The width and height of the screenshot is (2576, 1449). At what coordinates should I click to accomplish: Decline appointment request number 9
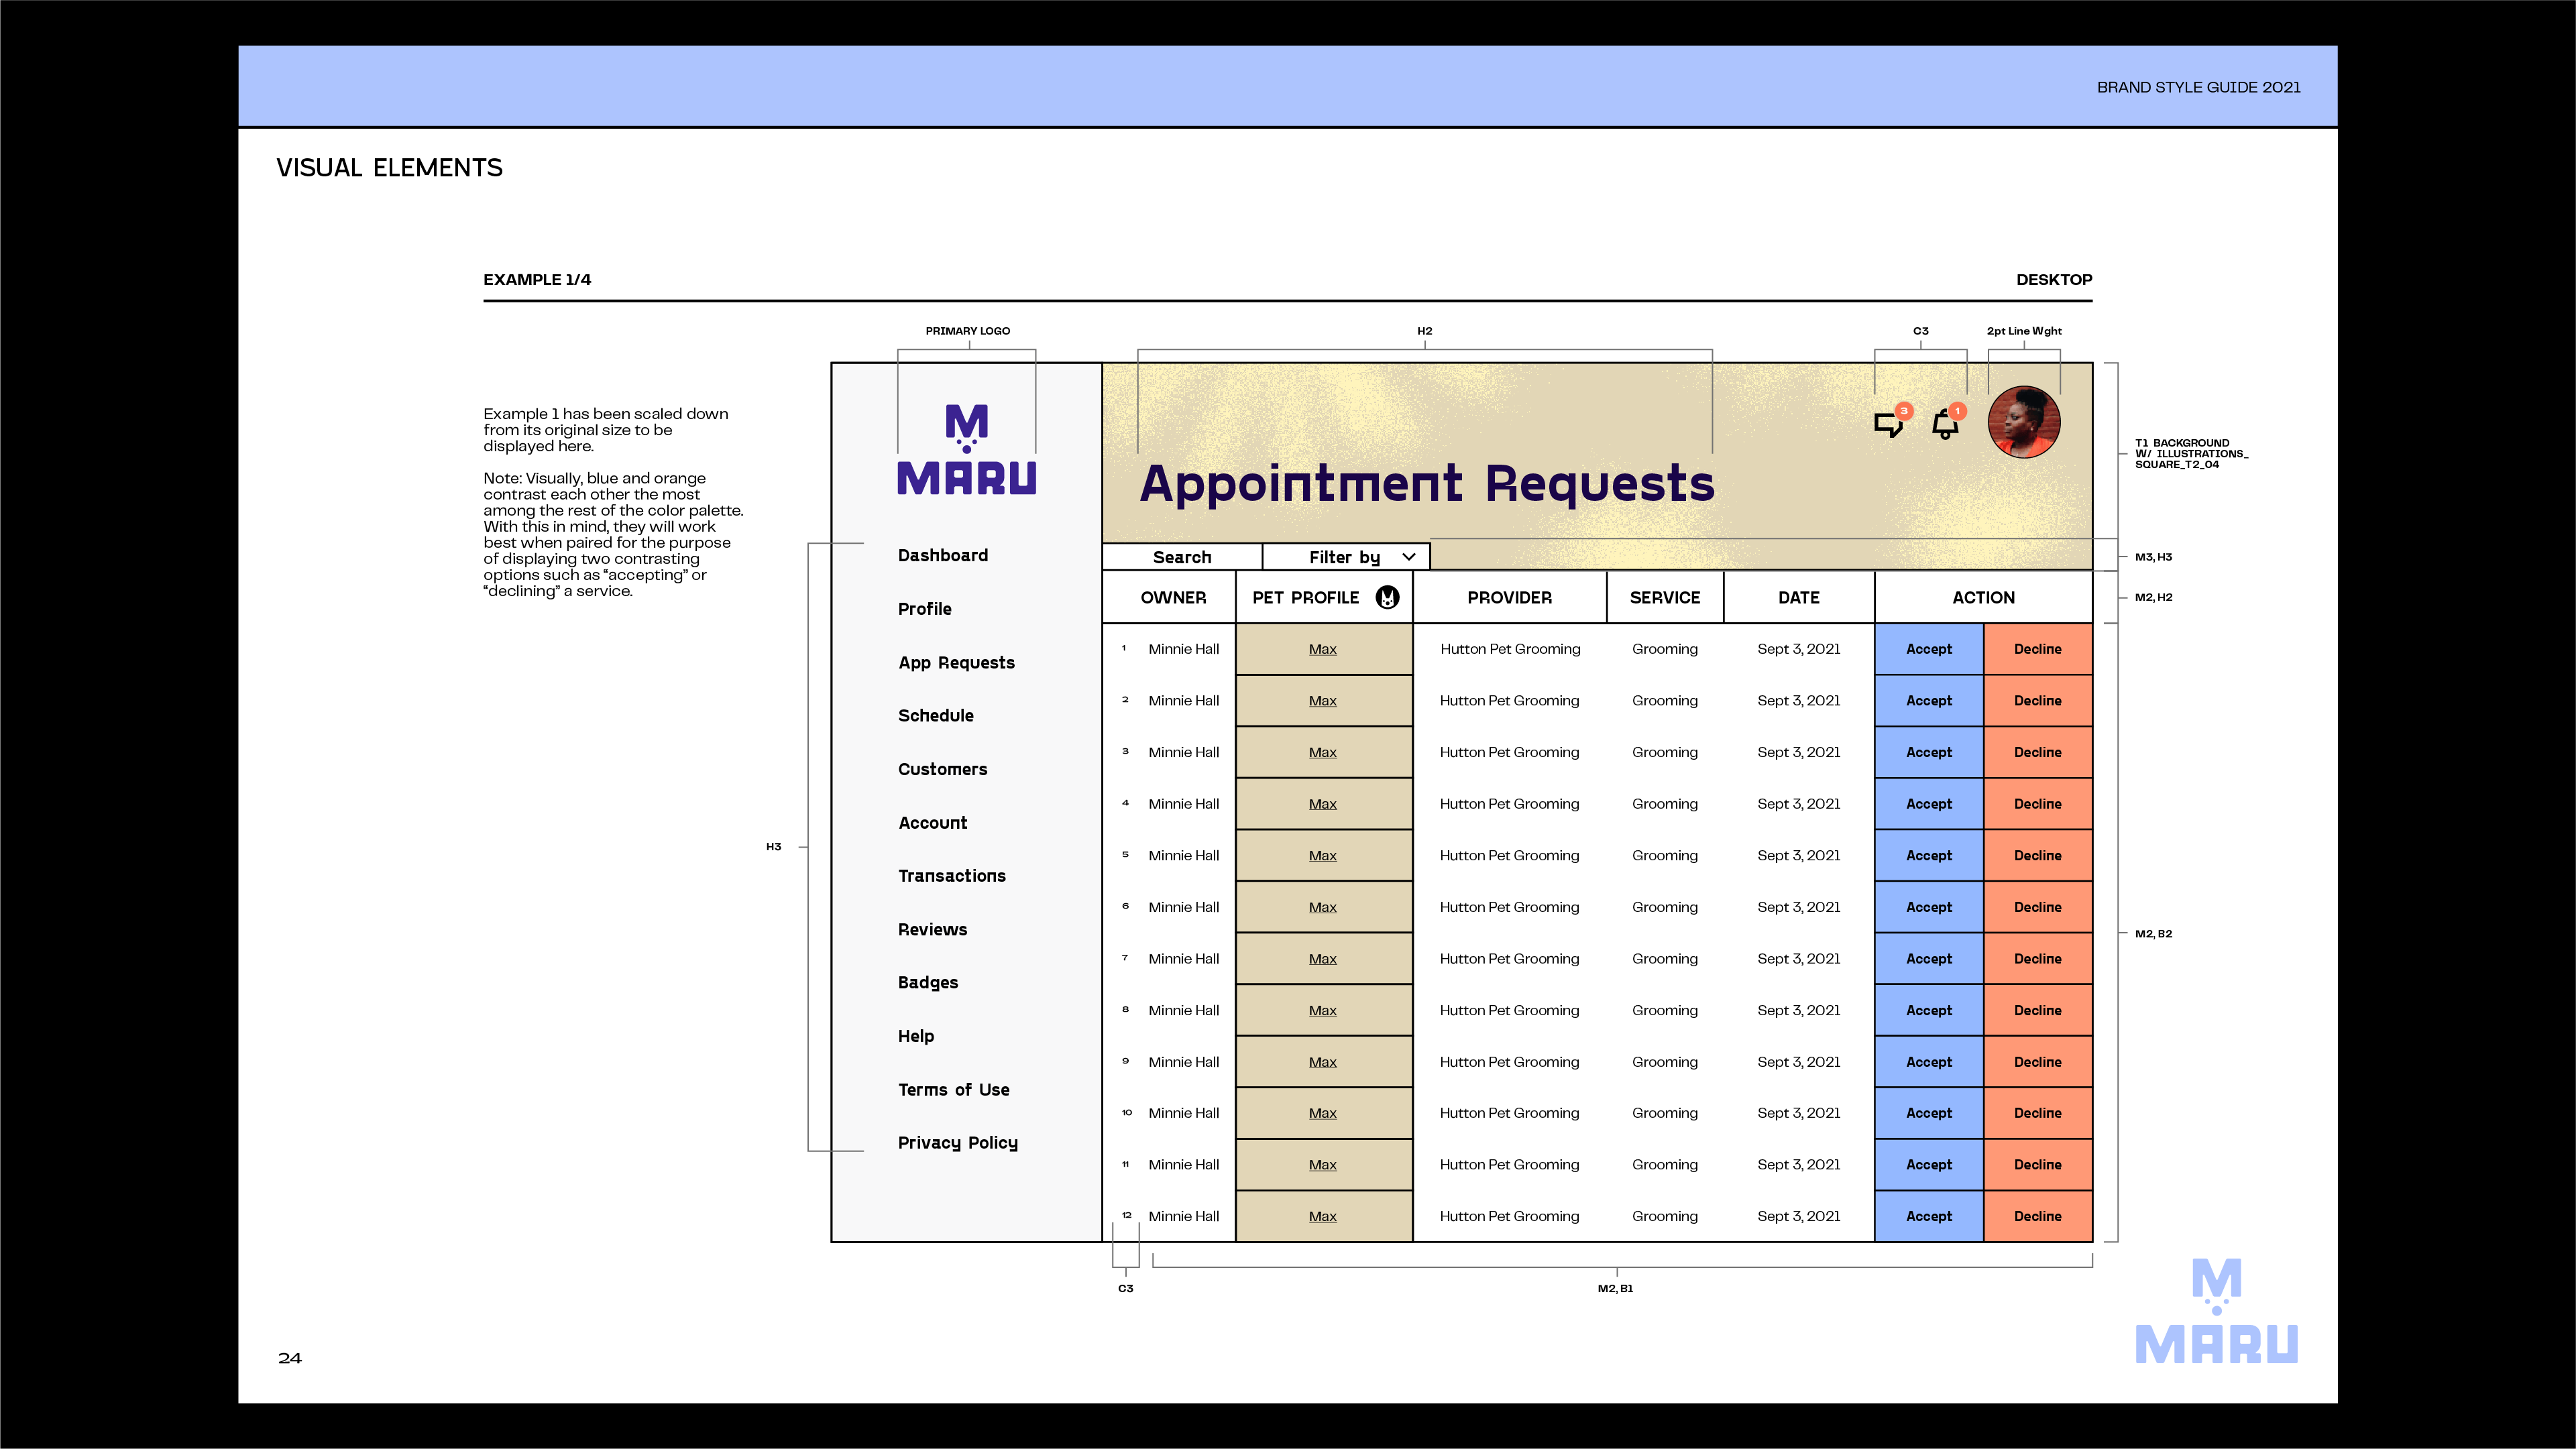point(2037,1062)
